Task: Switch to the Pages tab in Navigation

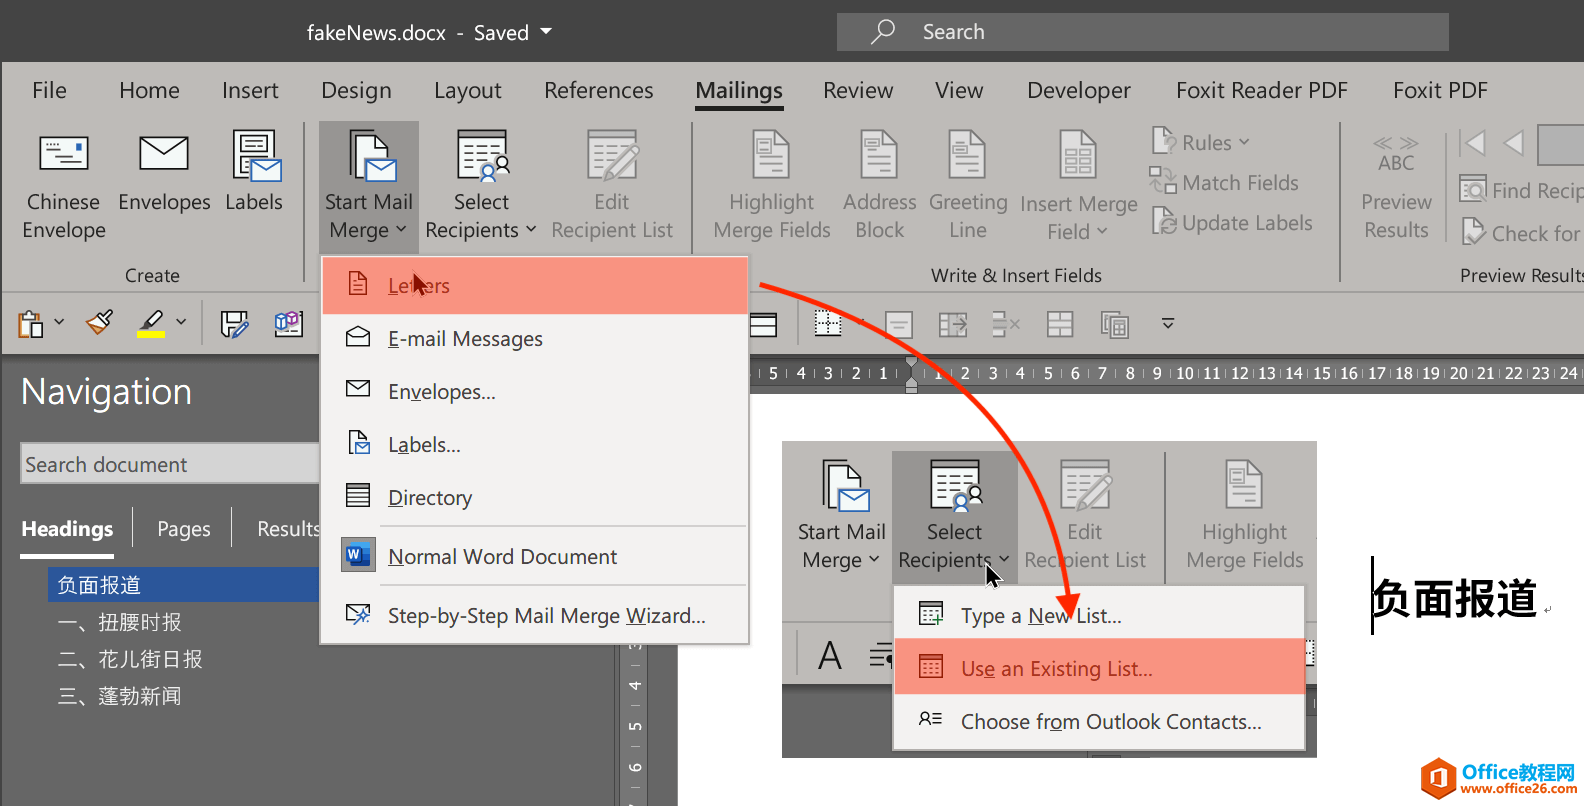Action: click(x=183, y=529)
